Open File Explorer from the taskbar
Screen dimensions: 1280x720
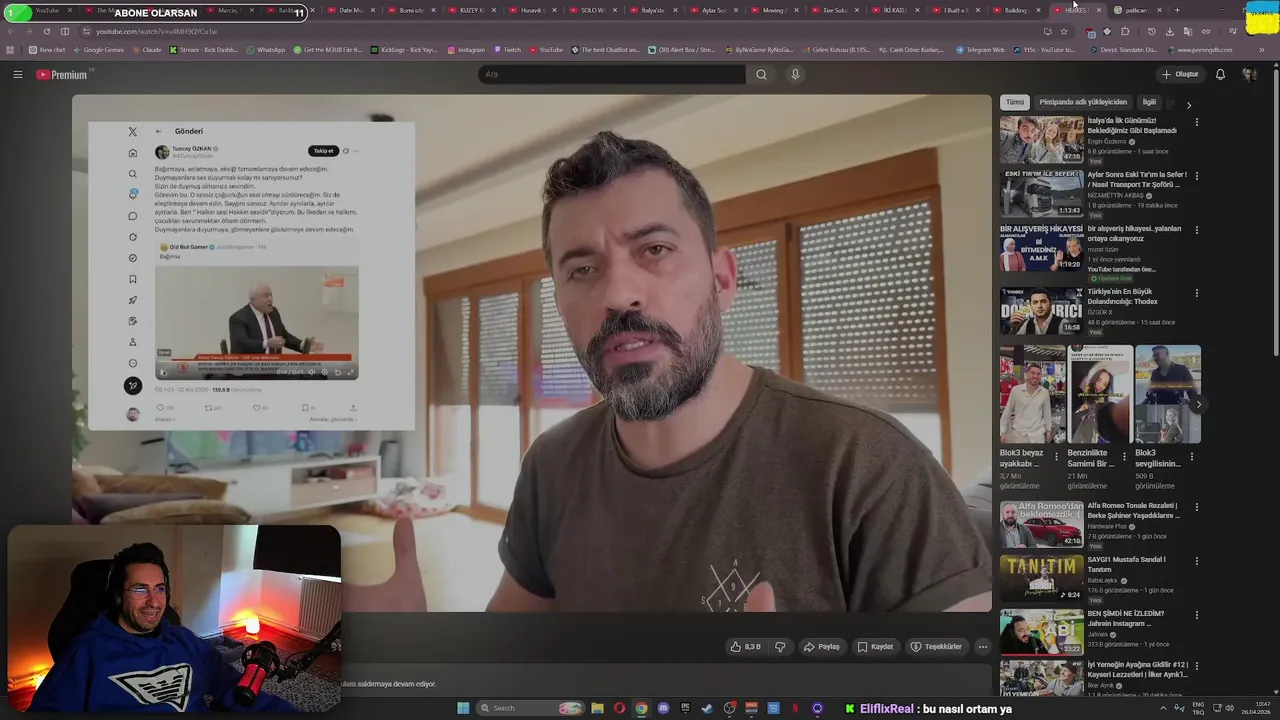597,708
